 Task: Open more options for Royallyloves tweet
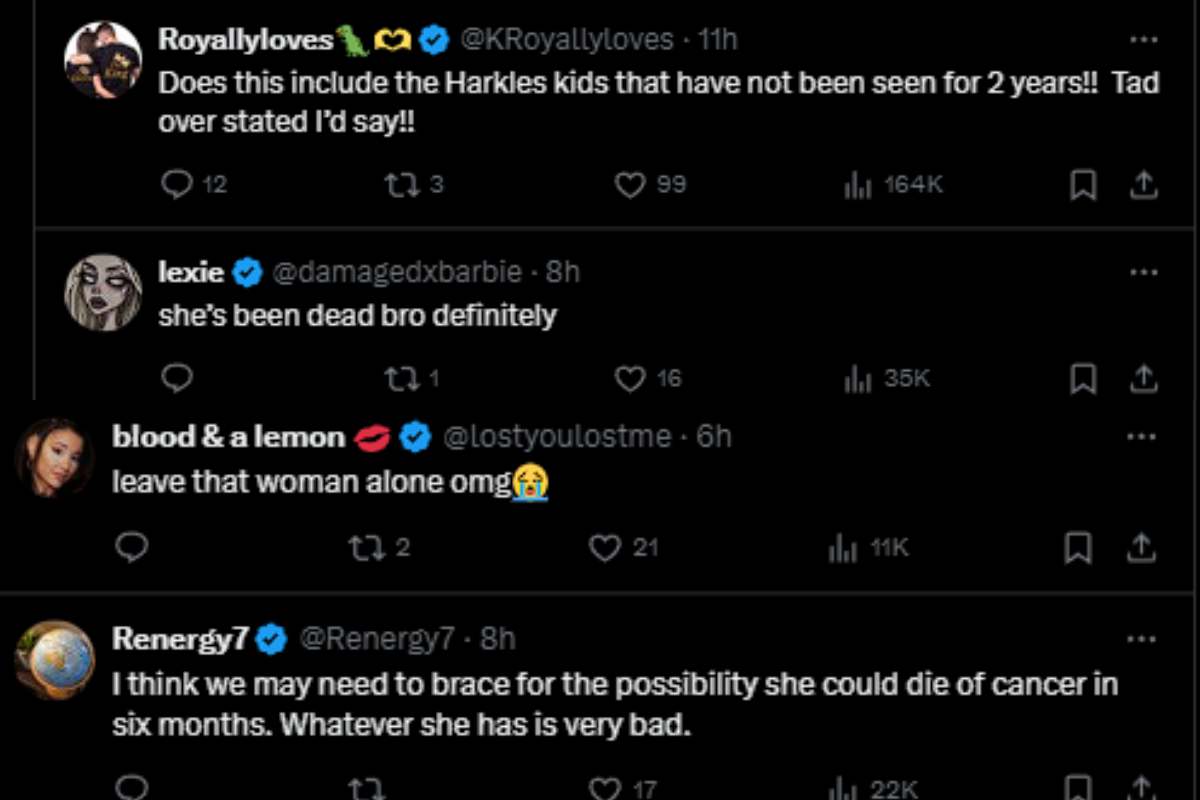coord(1143,40)
